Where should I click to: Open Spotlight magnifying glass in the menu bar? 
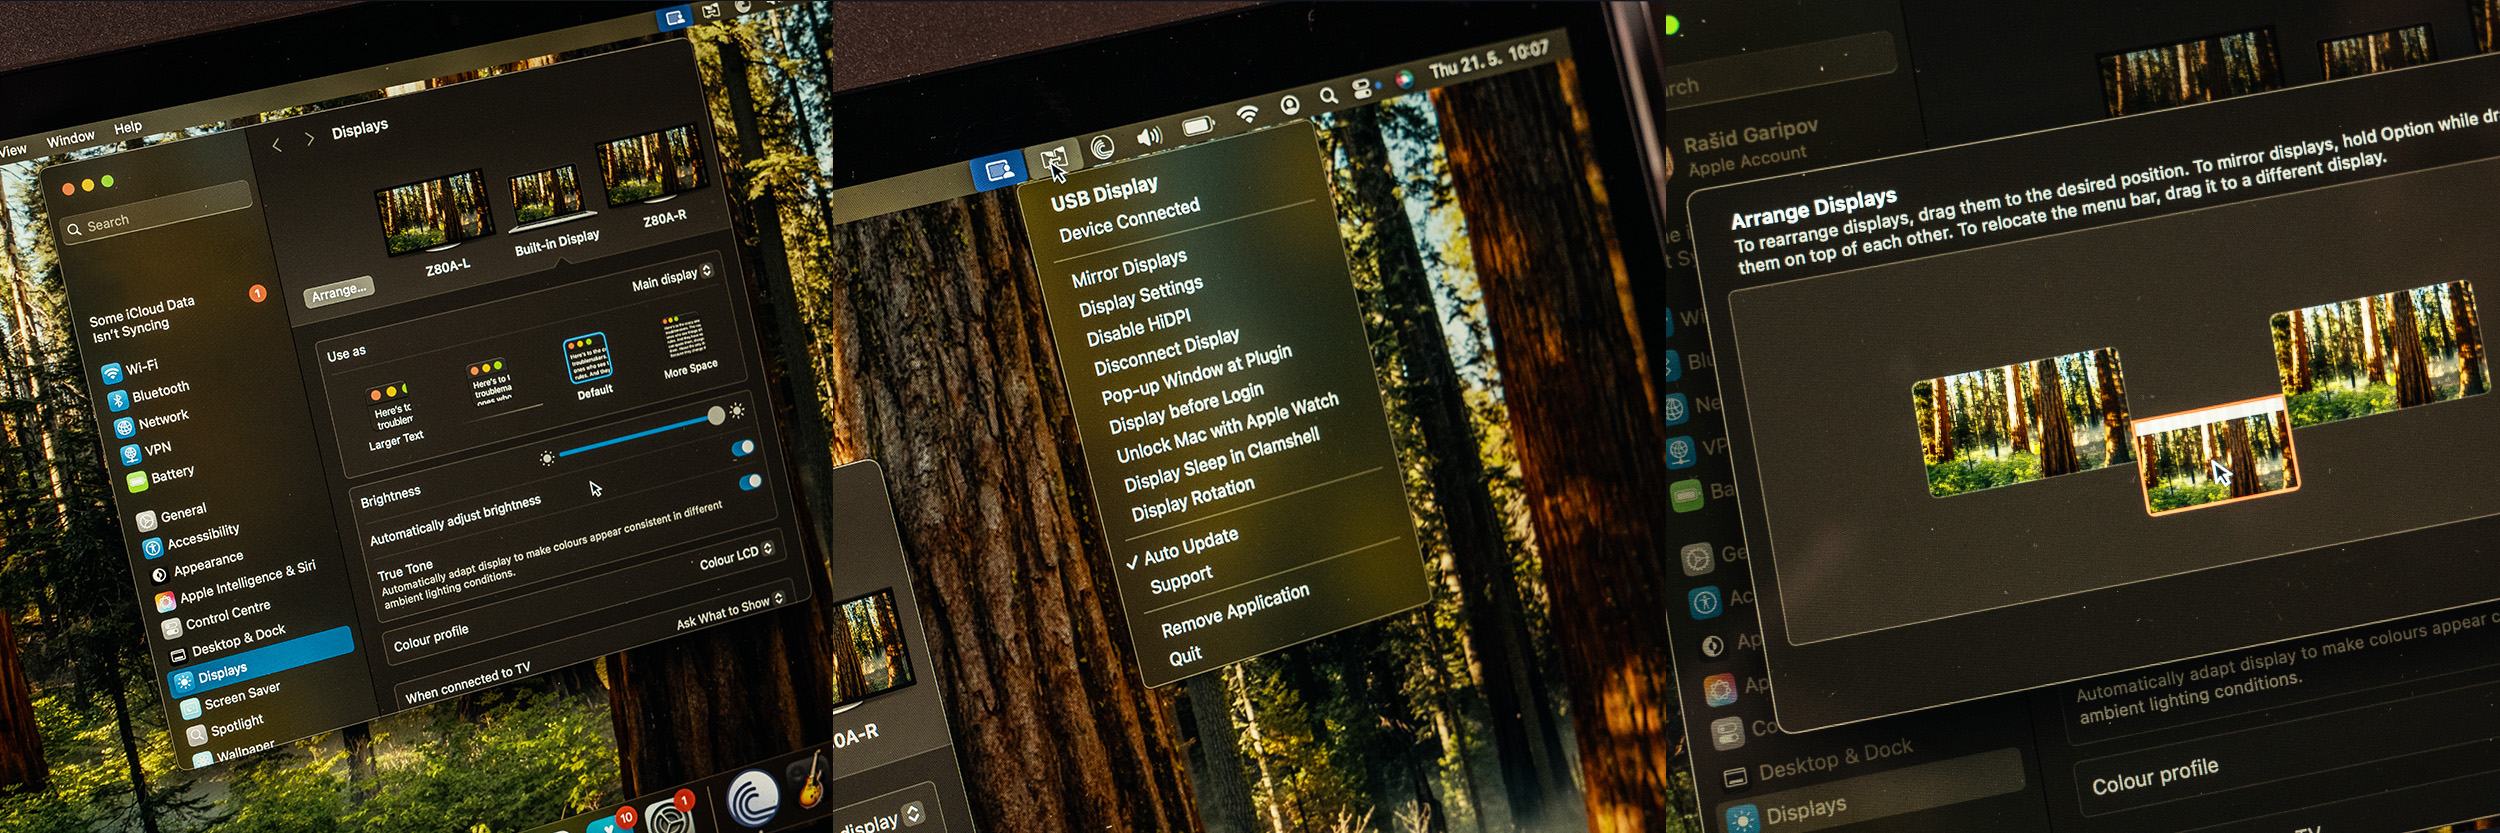[1328, 96]
